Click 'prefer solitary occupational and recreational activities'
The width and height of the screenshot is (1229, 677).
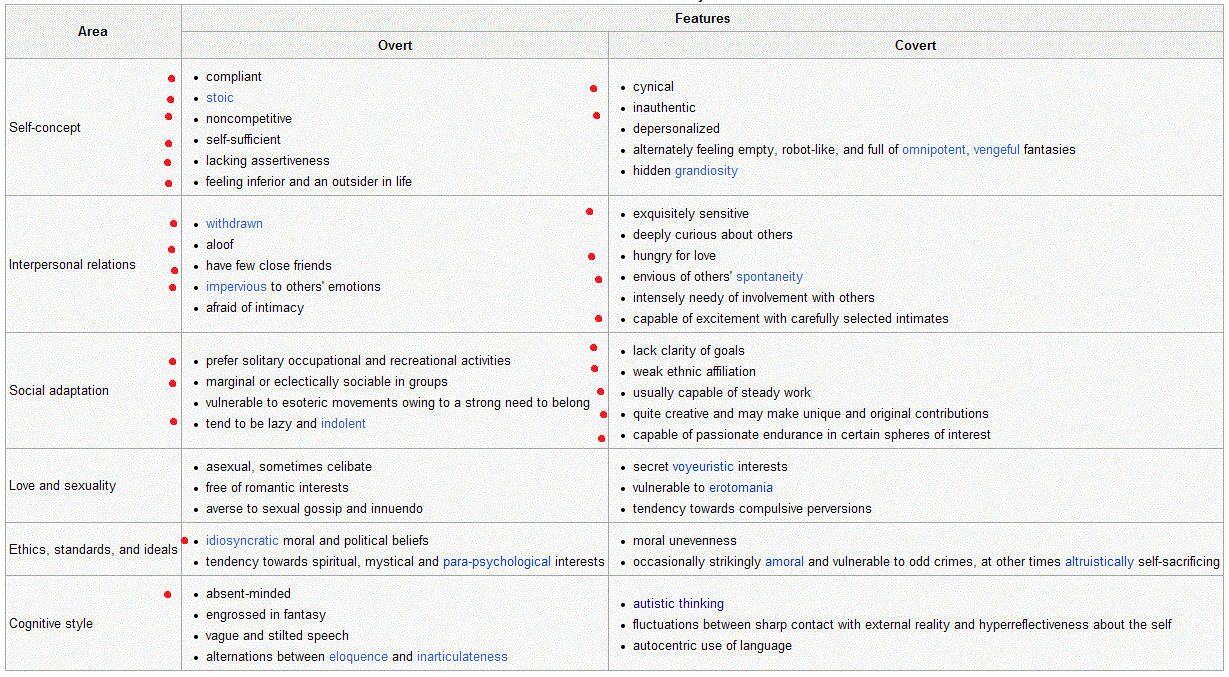[358, 361]
